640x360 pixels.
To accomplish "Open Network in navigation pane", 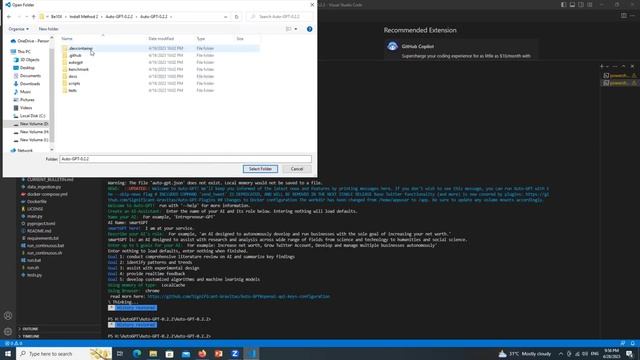I will tap(24, 150).
